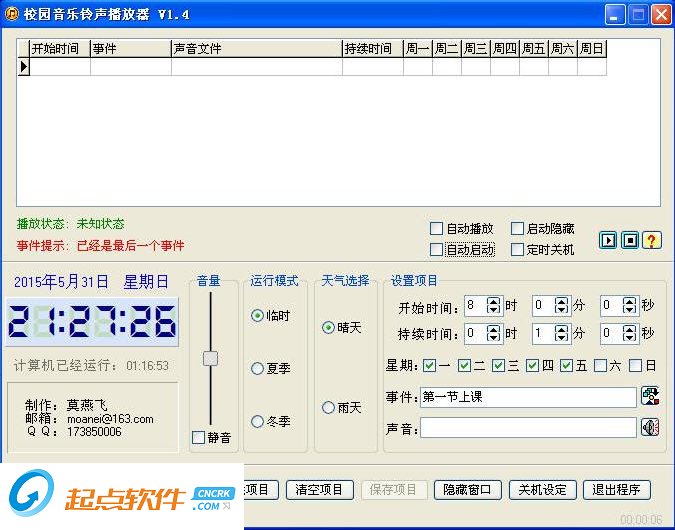
Task: Uncheck weekday 一 checkbox
Action: coord(429,366)
